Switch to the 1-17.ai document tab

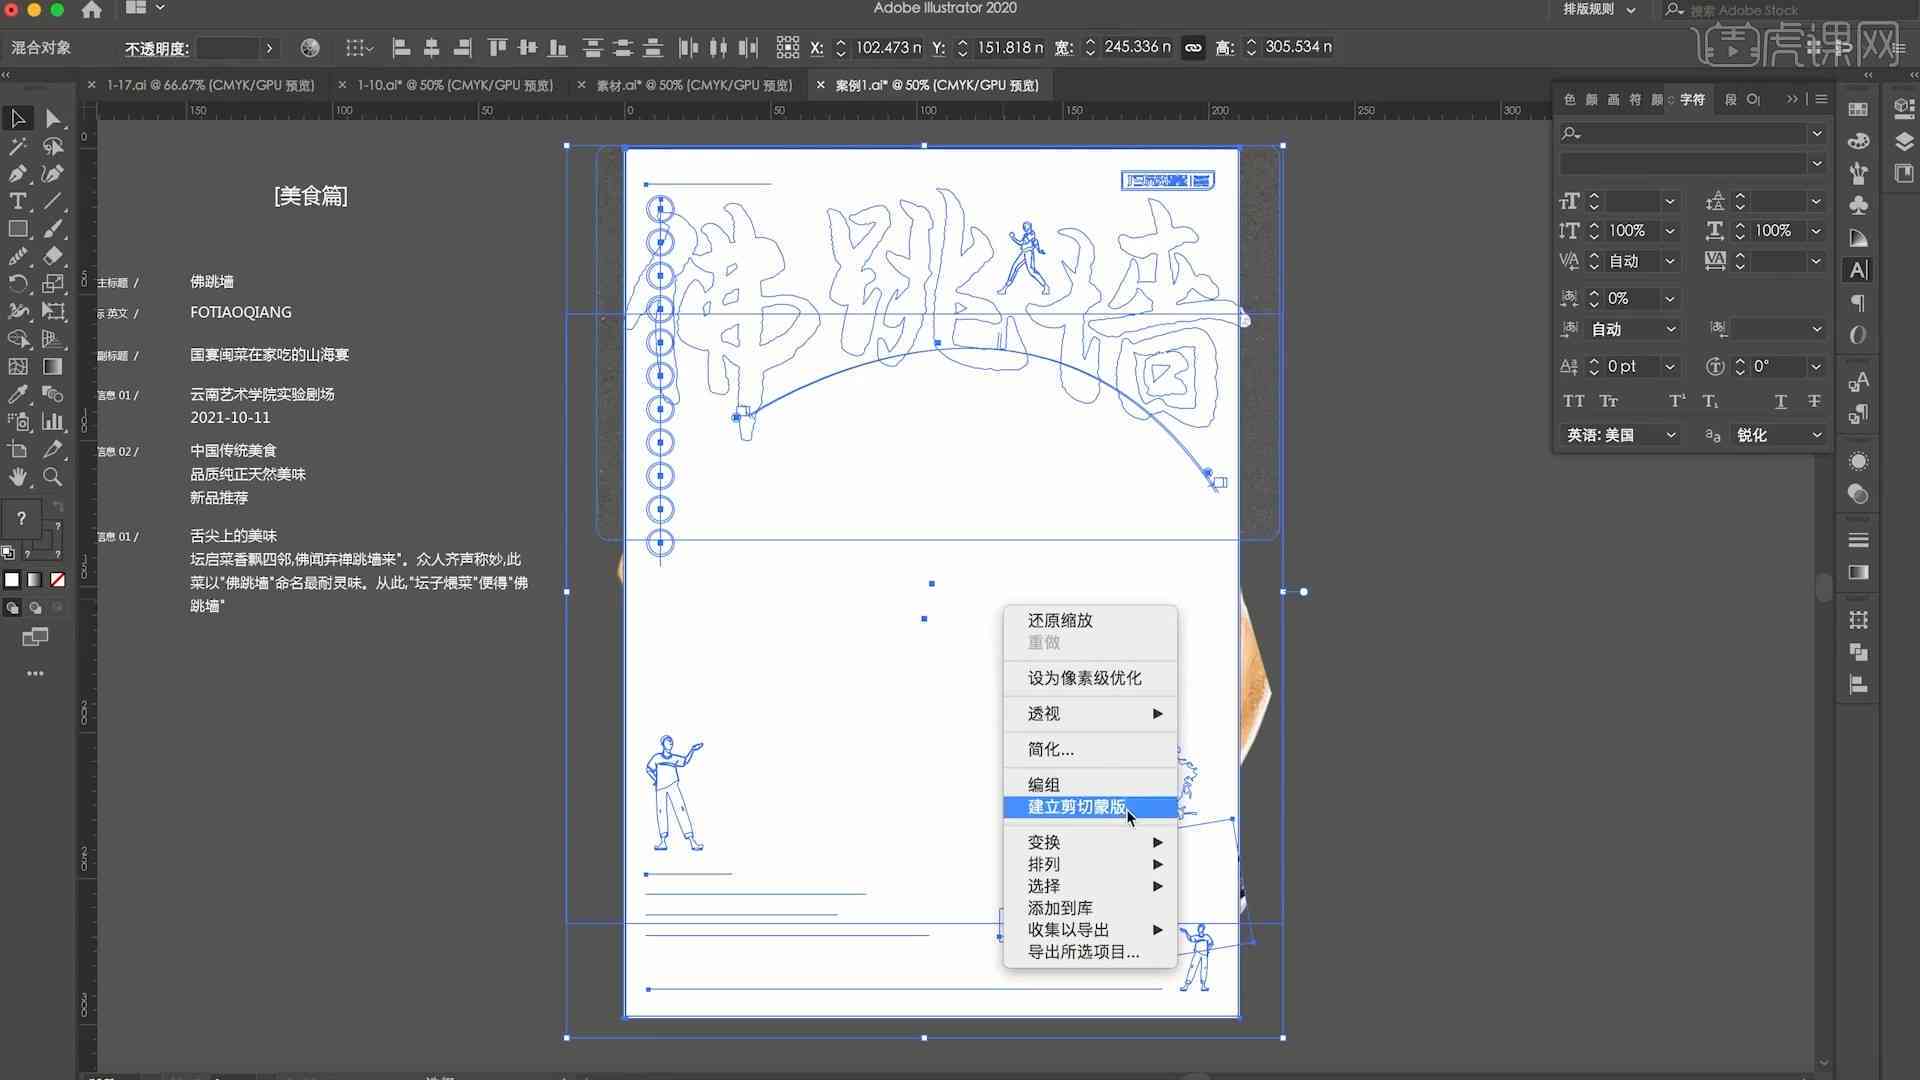pyautogui.click(x=211, y=85)
